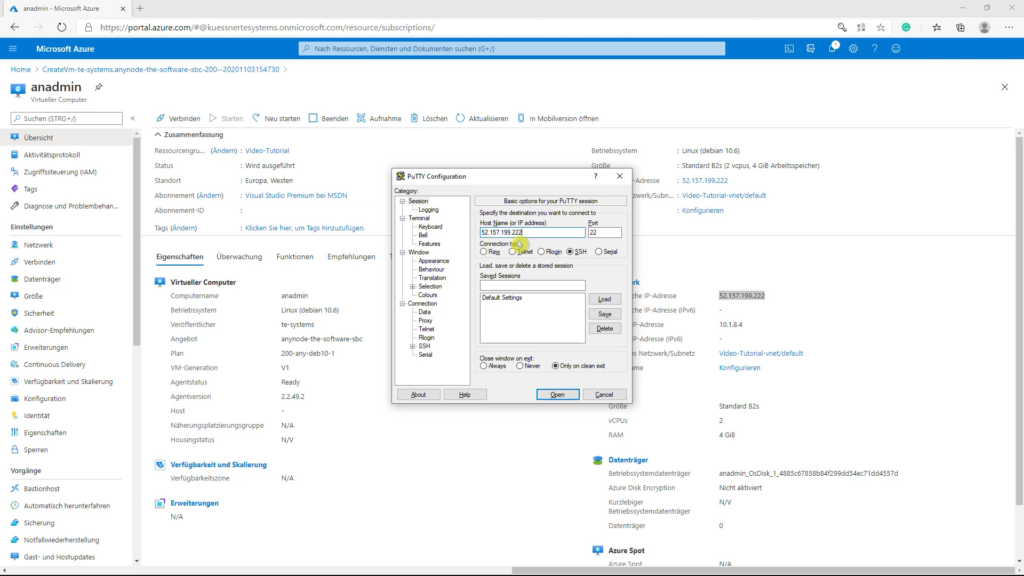Click Aktualisieren to refresh
1024x576 pixels.
click(482, 118)
